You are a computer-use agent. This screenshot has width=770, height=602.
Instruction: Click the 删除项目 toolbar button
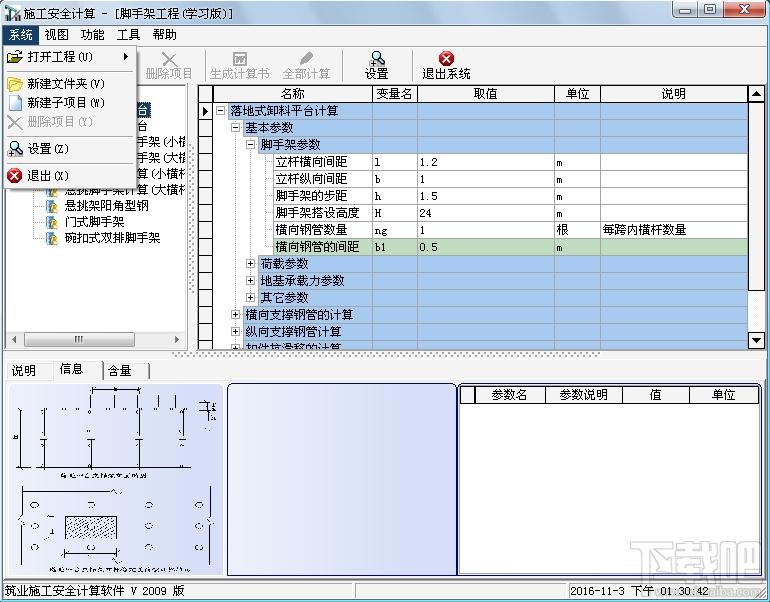(169, 65)
